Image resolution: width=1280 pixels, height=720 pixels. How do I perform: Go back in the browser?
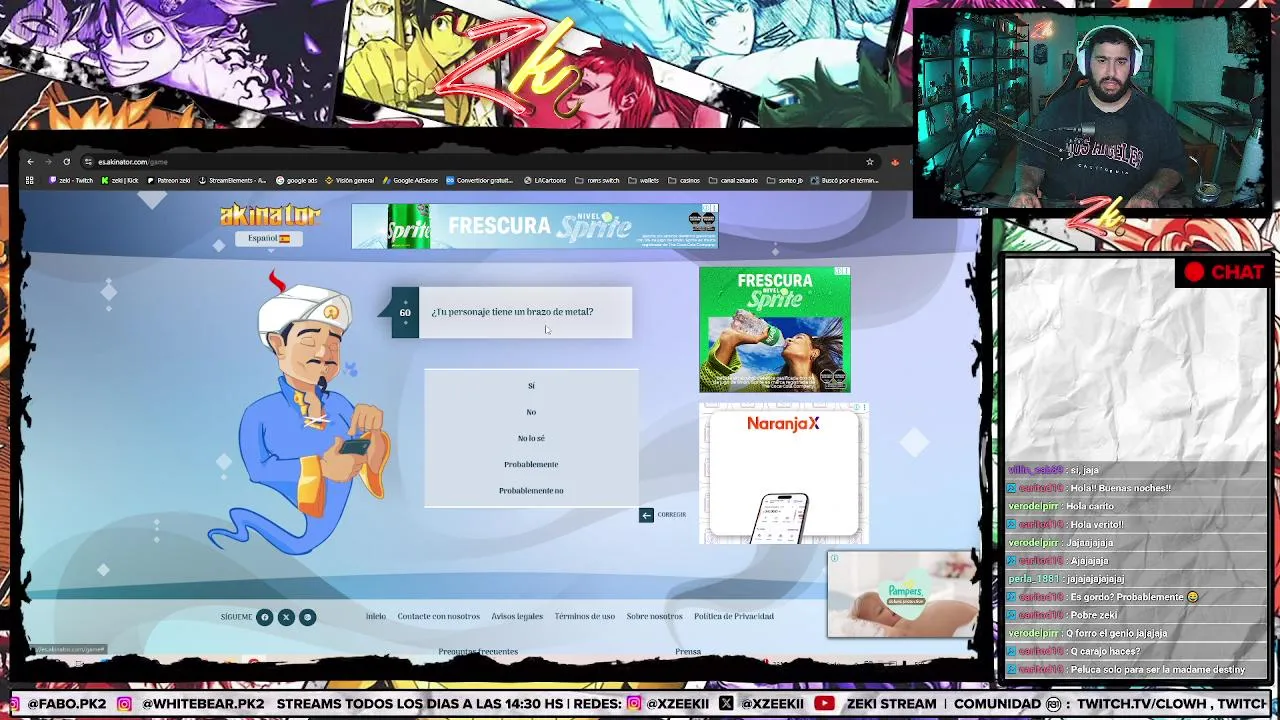[x=30, y=162]
